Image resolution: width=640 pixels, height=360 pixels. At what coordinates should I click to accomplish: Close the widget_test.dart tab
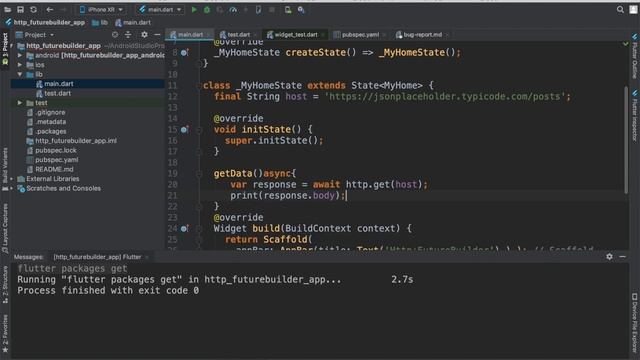click(x=322, y=35)
